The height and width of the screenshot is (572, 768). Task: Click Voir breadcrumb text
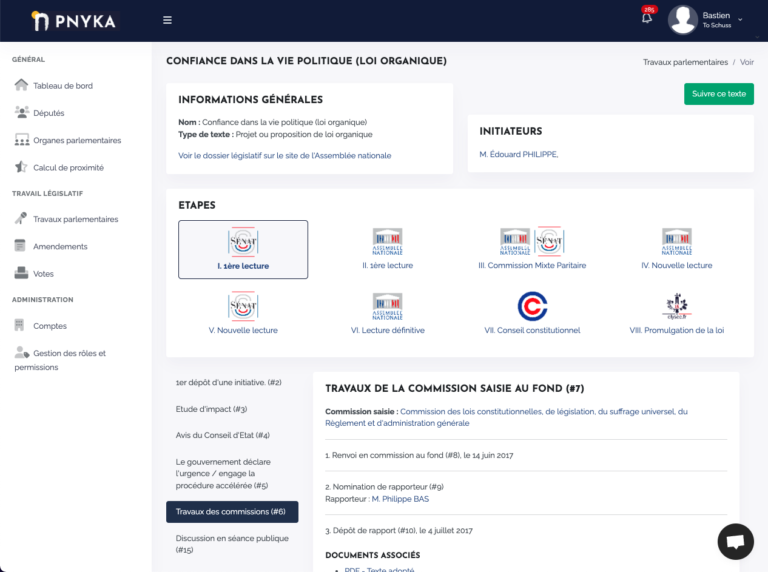click(746, 62)
